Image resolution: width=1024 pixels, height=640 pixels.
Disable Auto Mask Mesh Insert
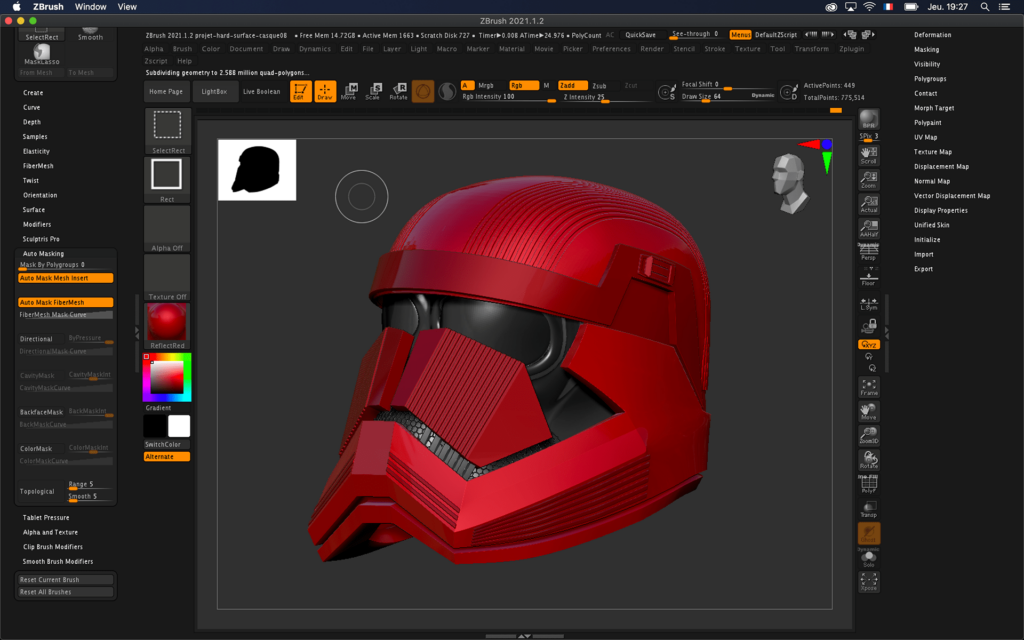pos(66,278)
